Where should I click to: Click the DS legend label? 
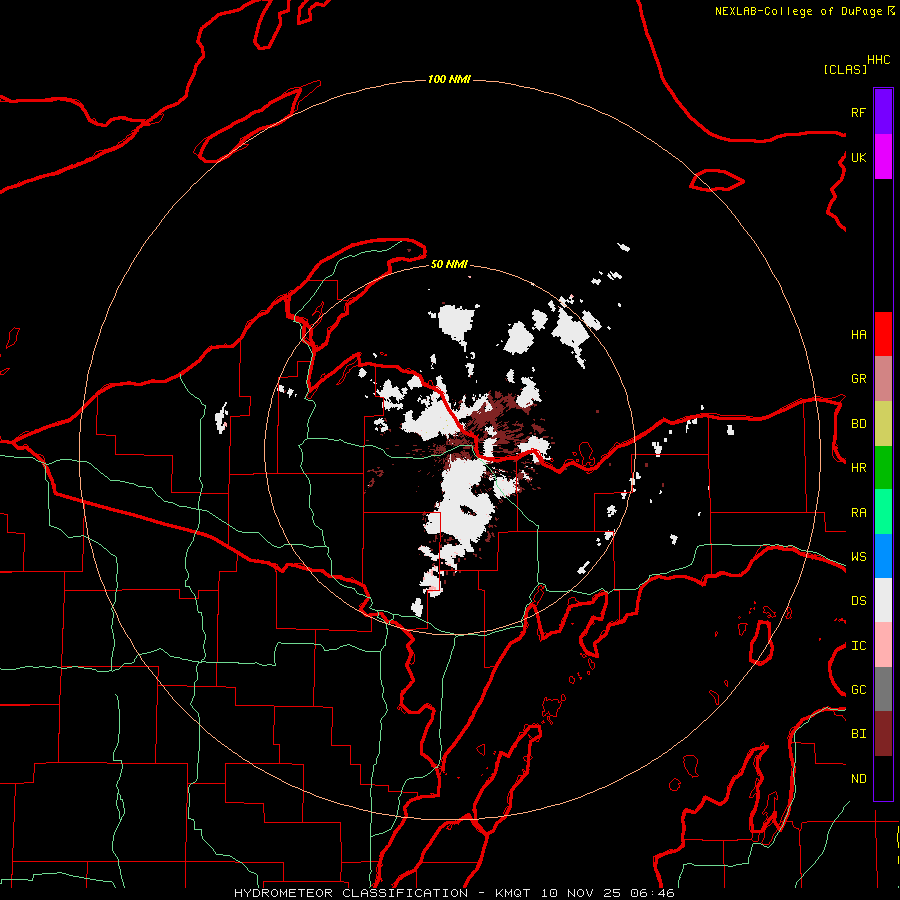858,601
